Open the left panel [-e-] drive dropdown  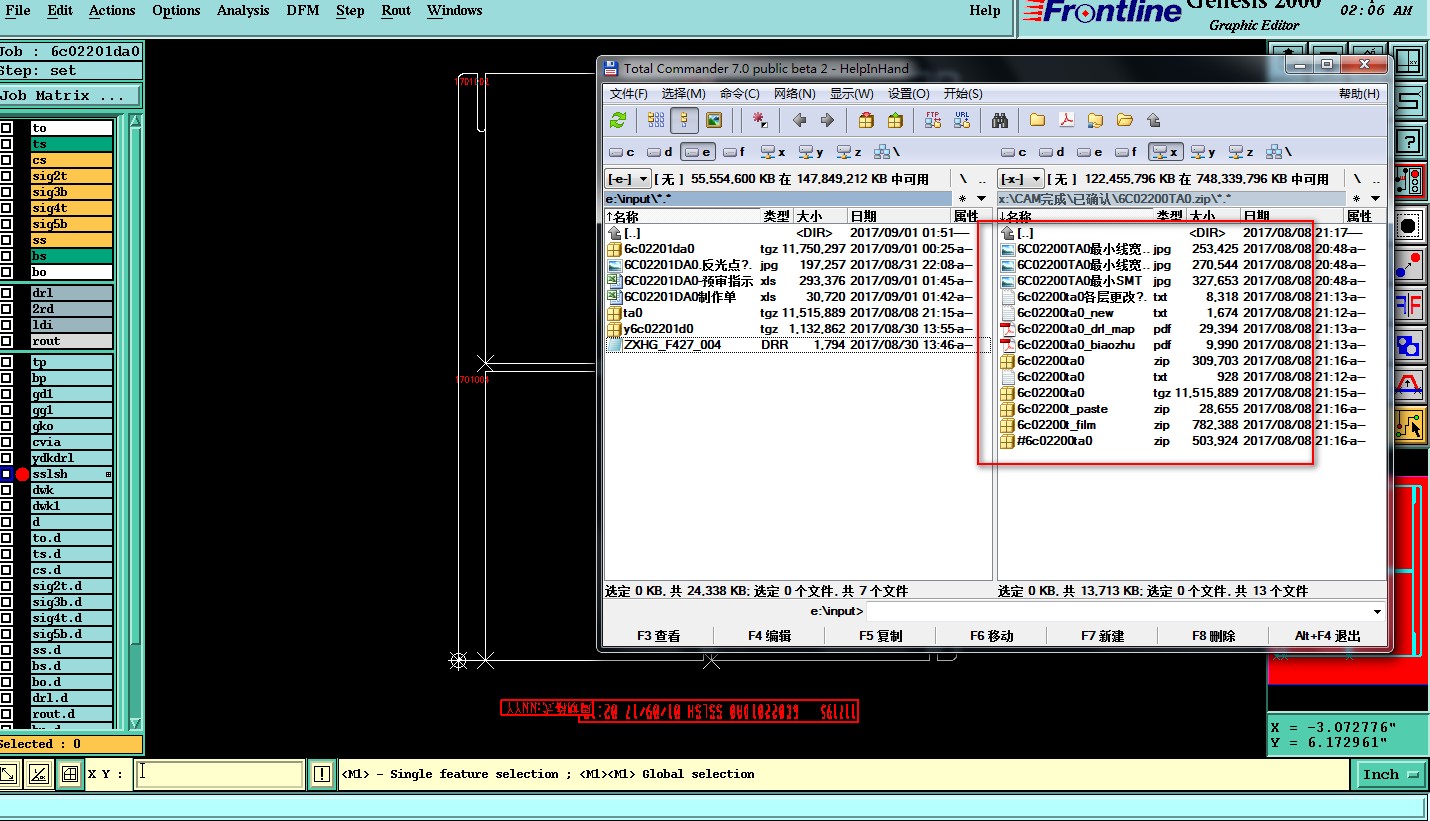pyautogui.click(x=628, y=179)
